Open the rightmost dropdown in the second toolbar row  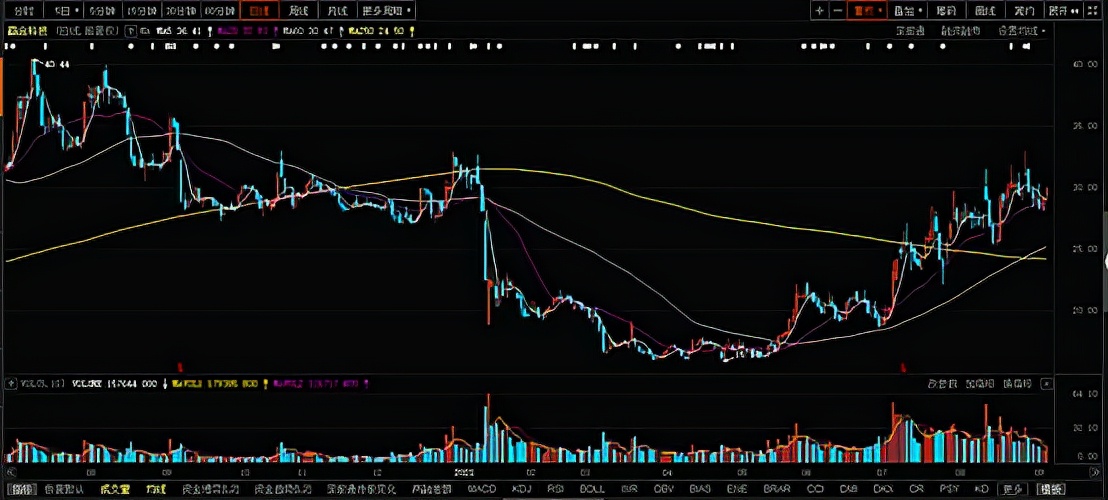pyautogui.click(x=1022, y=31)
